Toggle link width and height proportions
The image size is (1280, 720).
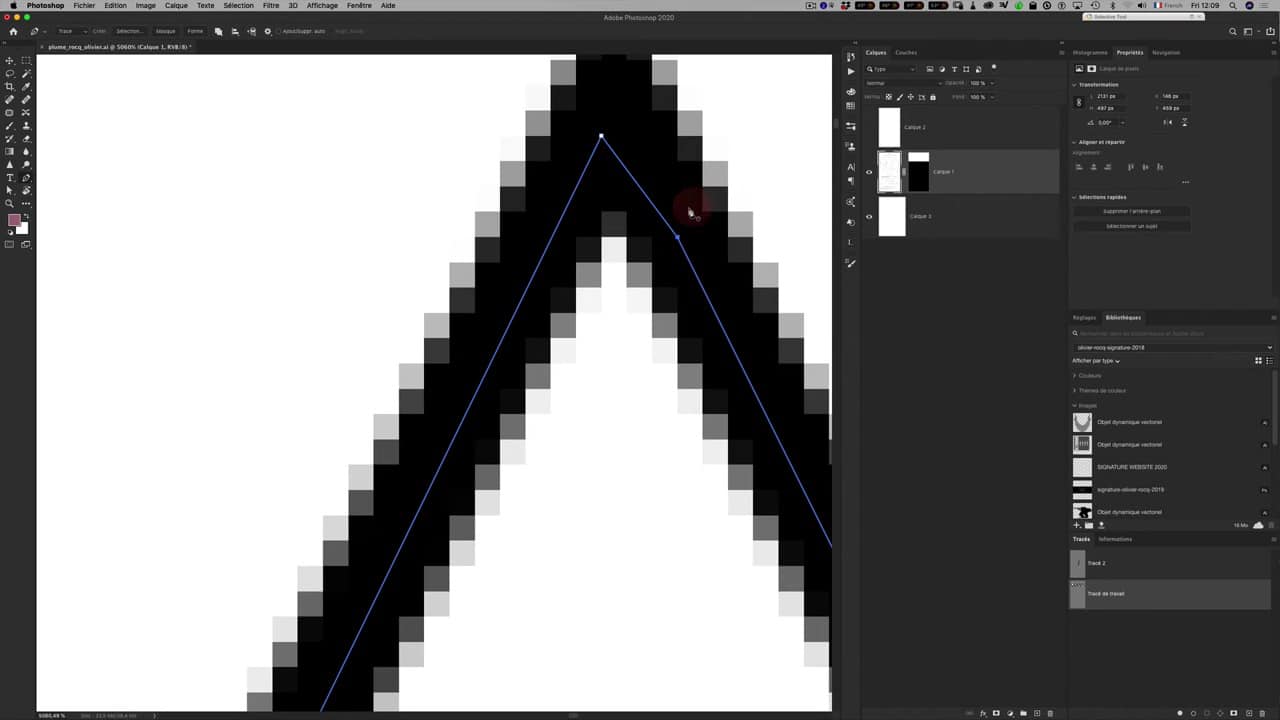[1079, 102]
